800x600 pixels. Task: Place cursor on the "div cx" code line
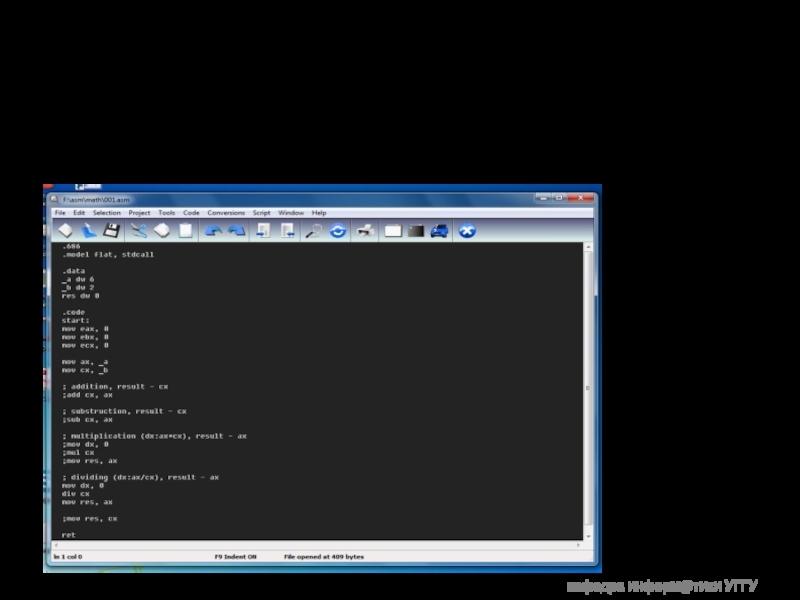76,494
